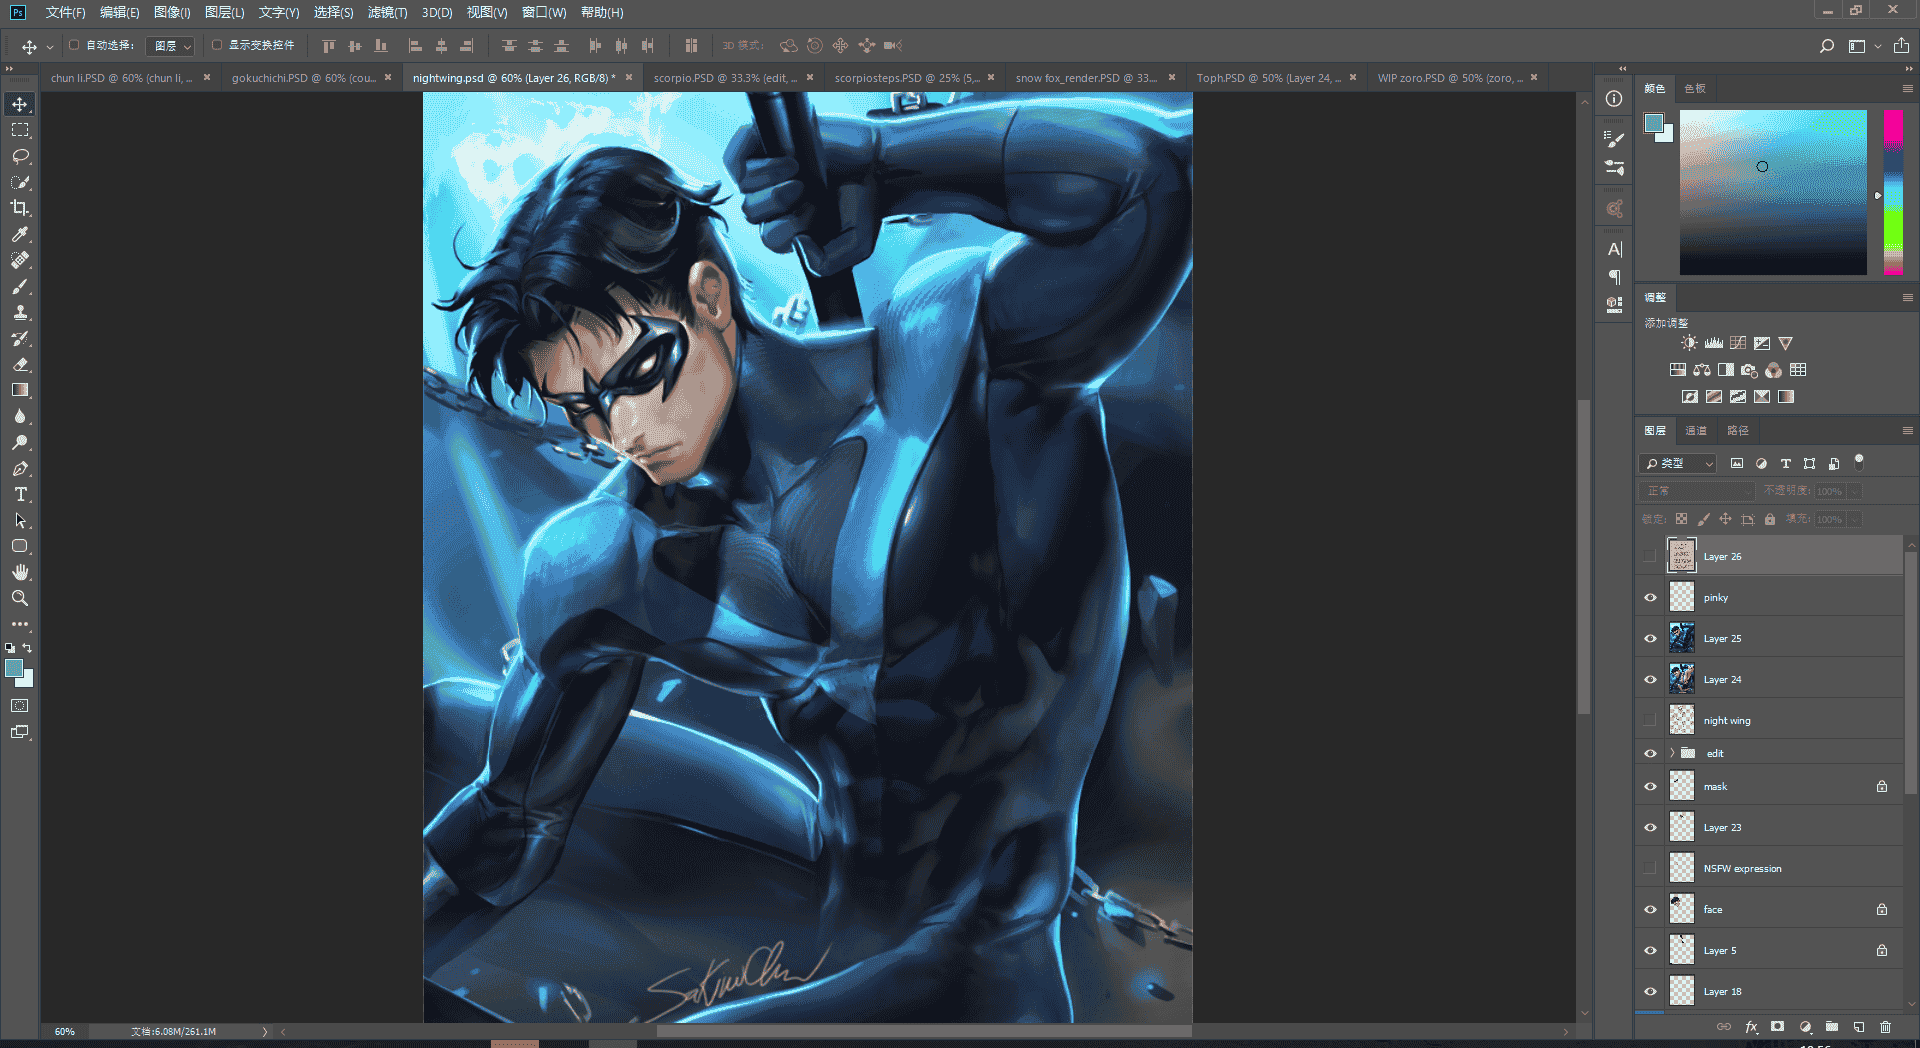Select the Crop tool

coord(20,208)
